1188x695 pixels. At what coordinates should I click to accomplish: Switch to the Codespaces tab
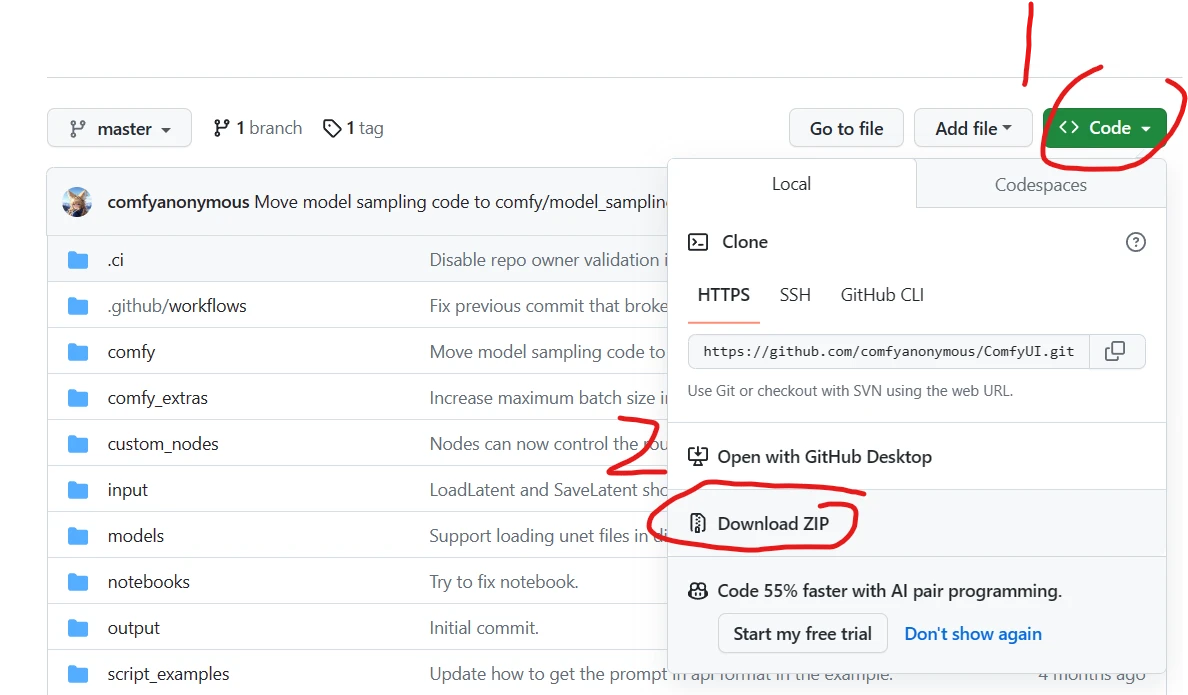click(1040, 185)
